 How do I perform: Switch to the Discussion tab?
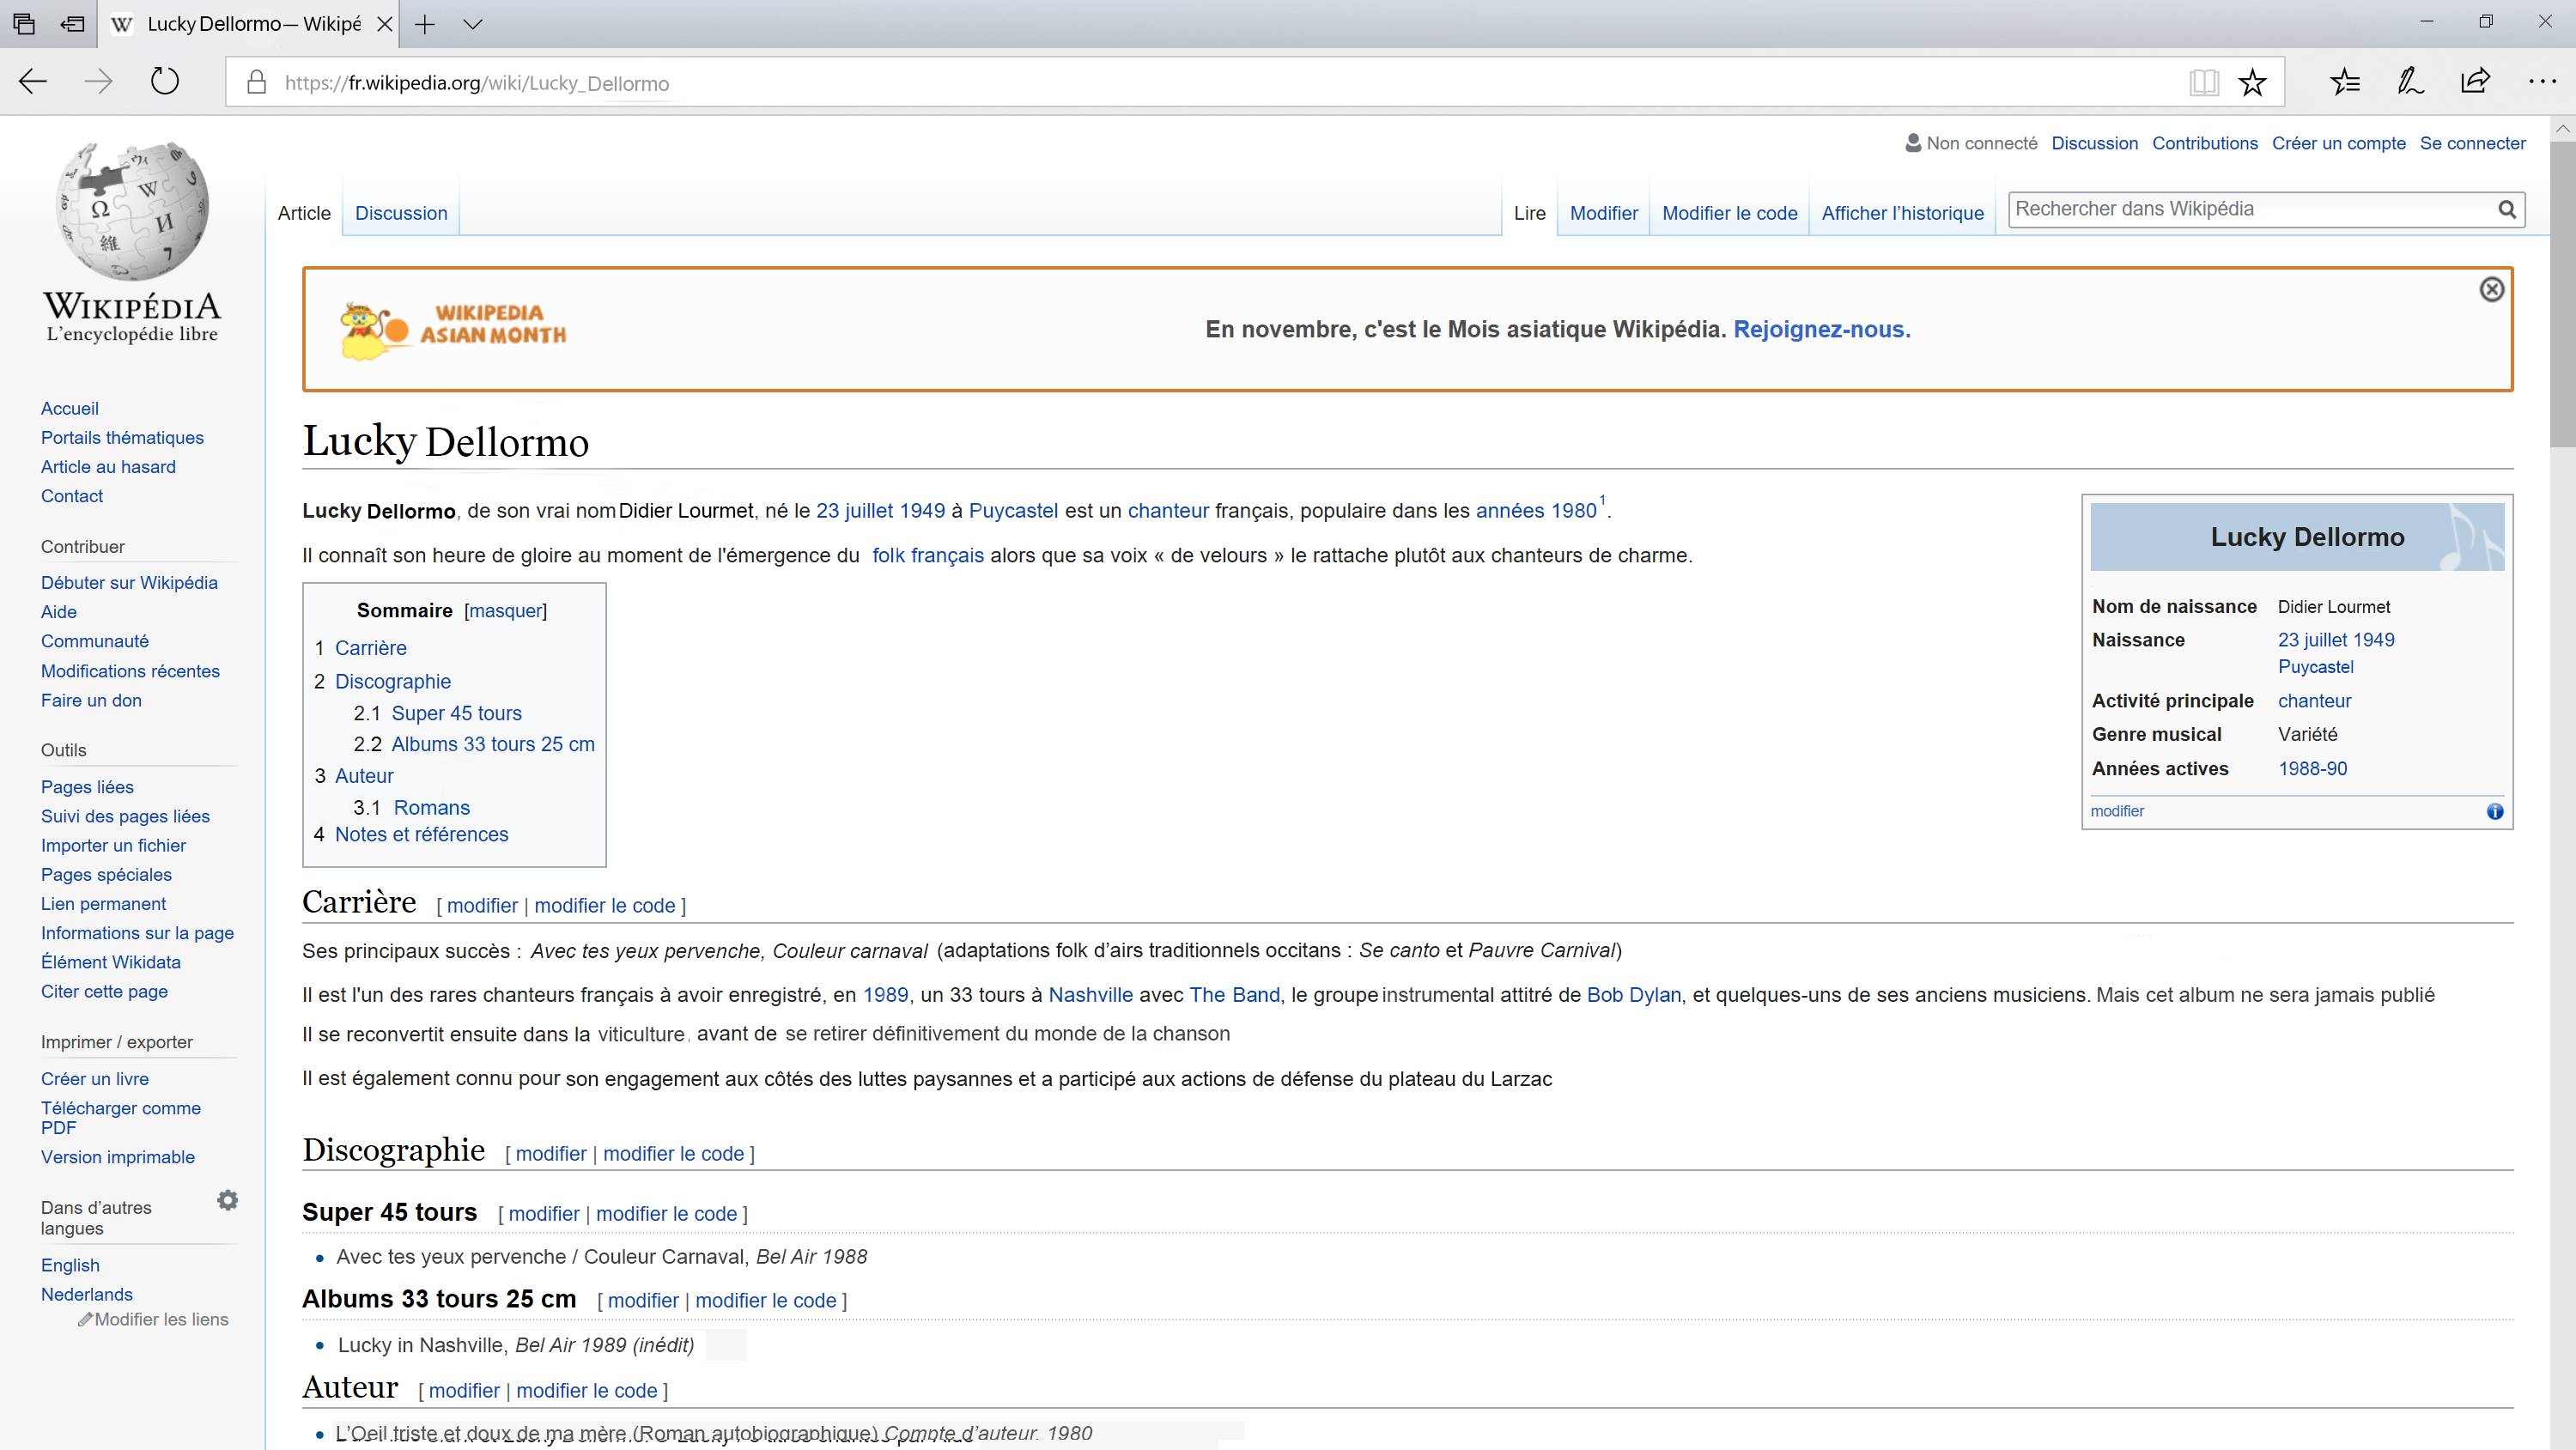[x=401, y=213]
